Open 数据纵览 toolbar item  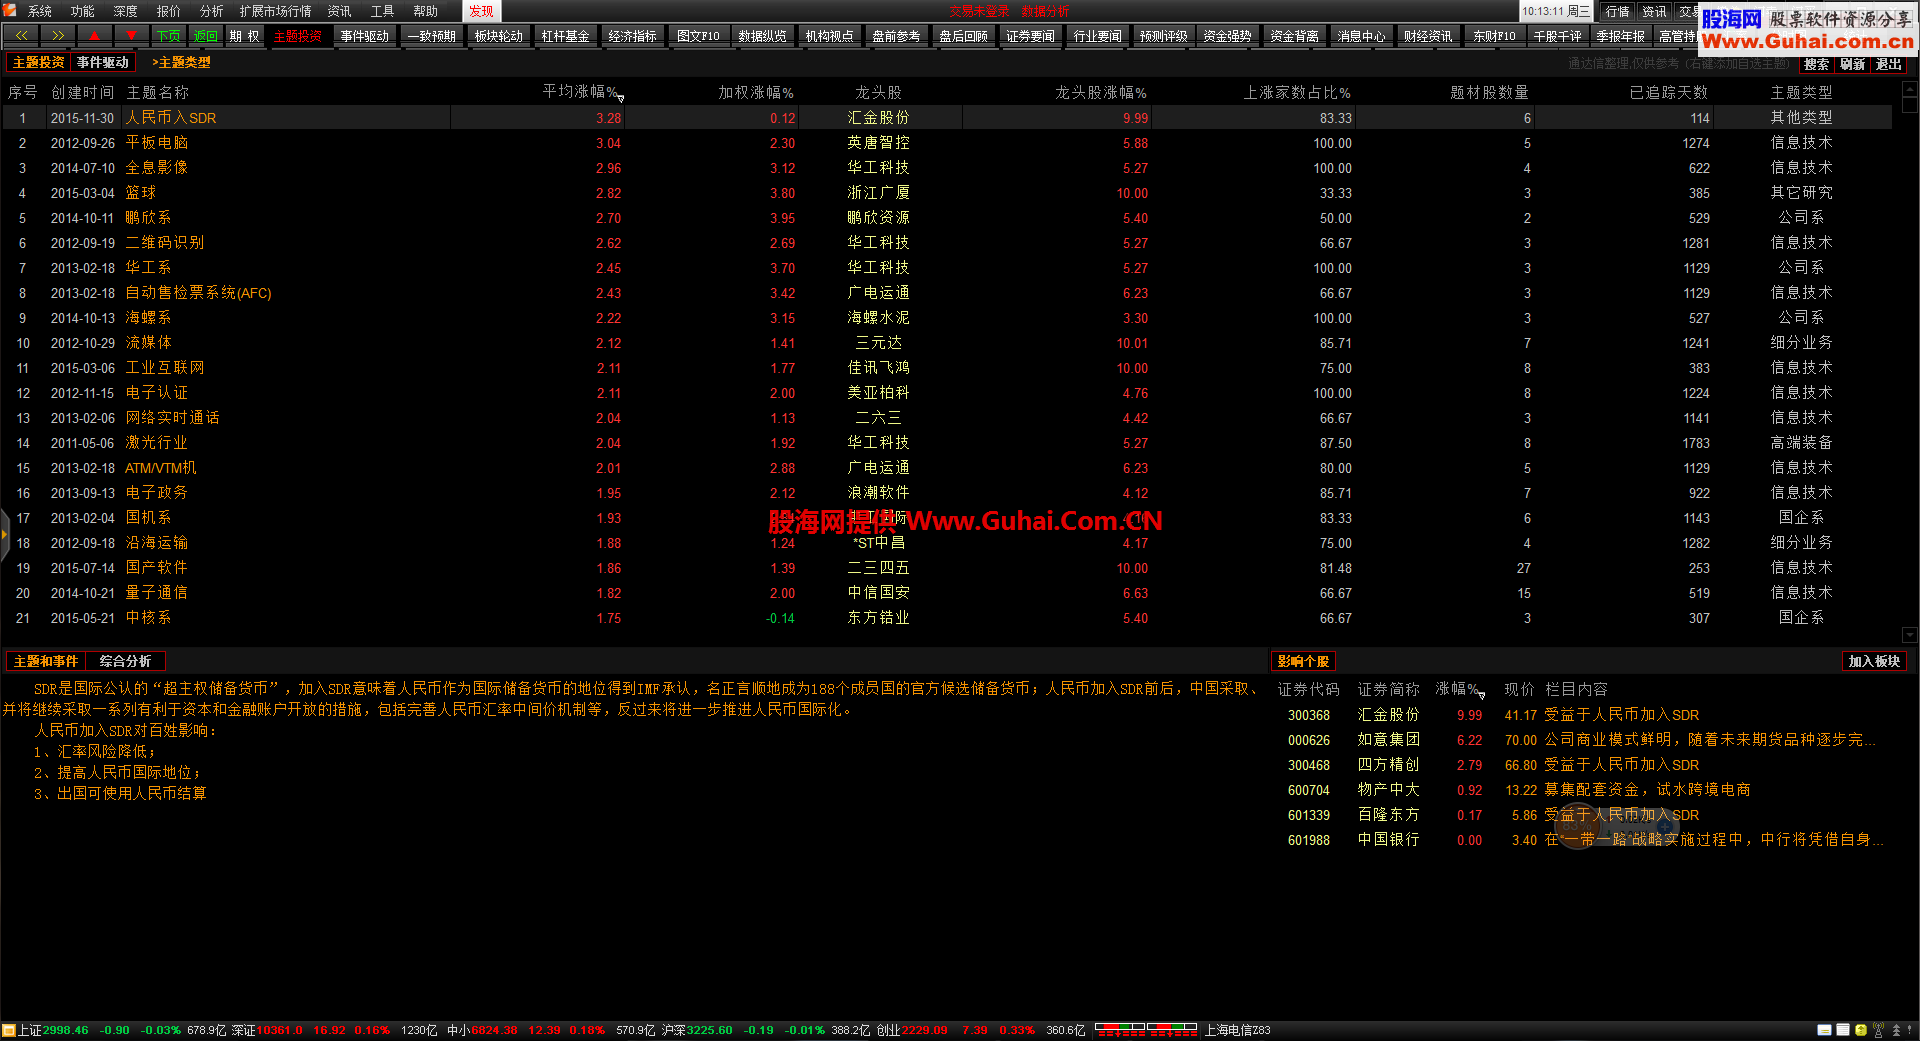coord(762,36)
